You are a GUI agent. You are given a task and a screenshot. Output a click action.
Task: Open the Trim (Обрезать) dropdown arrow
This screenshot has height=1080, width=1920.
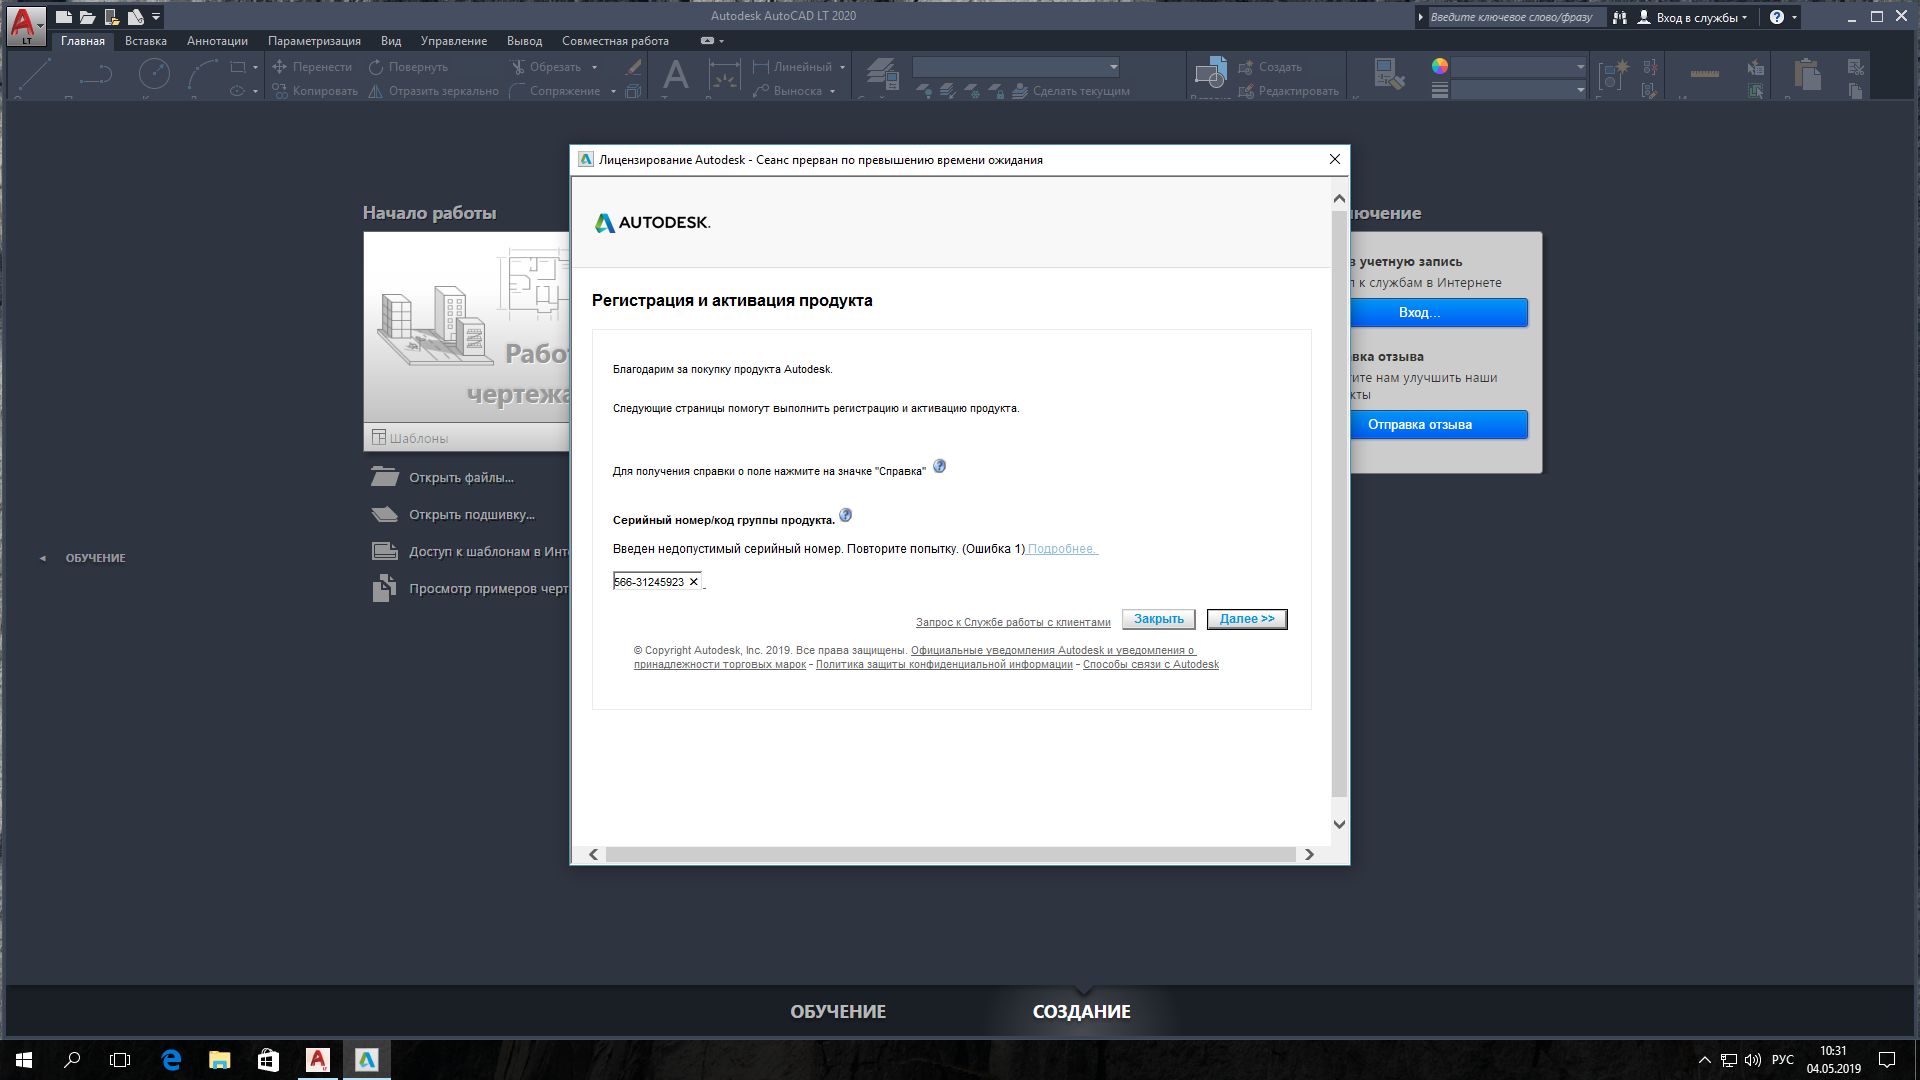tap(594, 67)
